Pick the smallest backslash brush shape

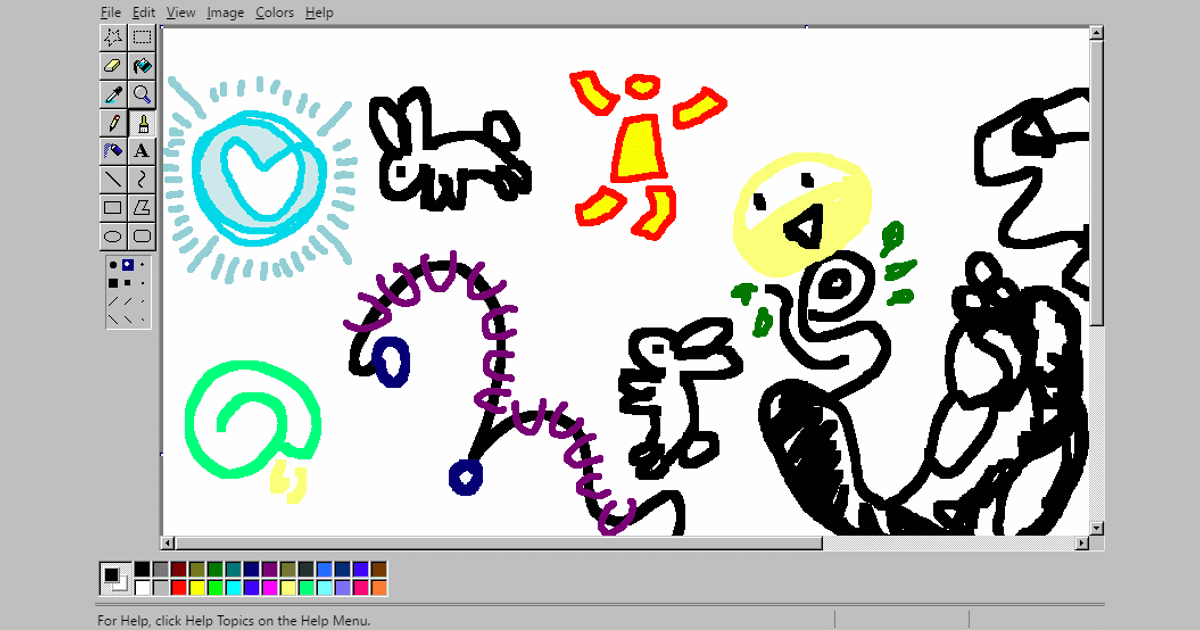pos(142,319)
